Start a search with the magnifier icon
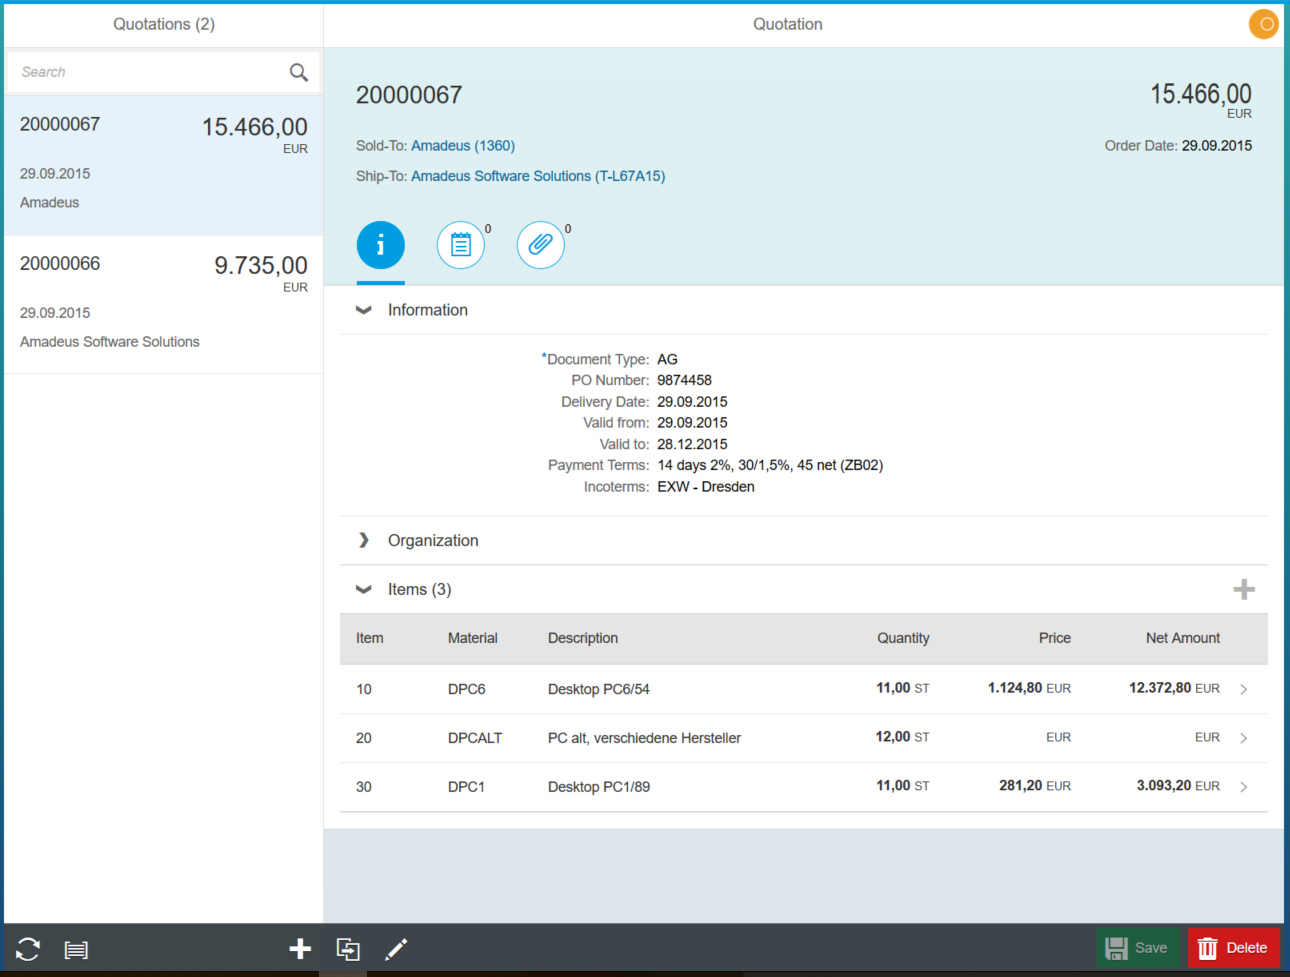This screenshot has width=1290, height=977. 298,72
